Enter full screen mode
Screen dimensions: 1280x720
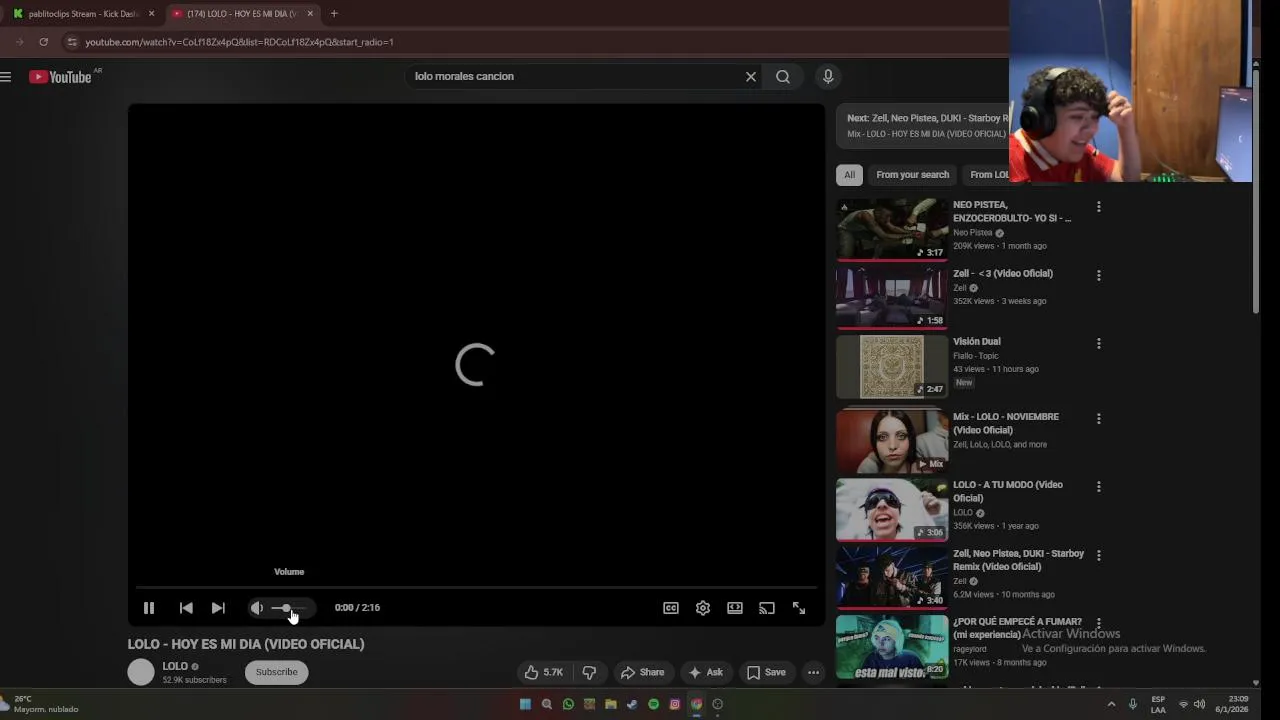click(x=799, y=608)
